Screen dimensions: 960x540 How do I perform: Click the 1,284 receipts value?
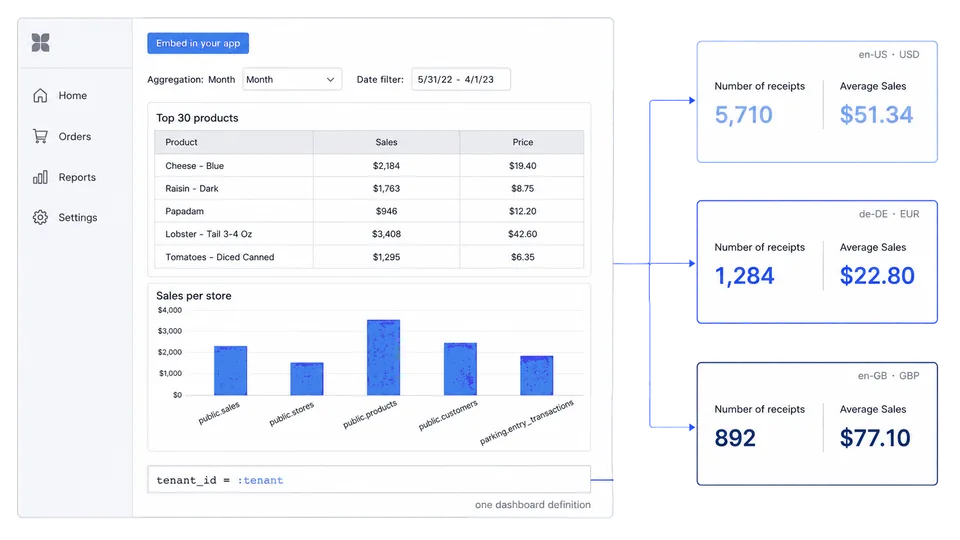[x=744, y=276]
